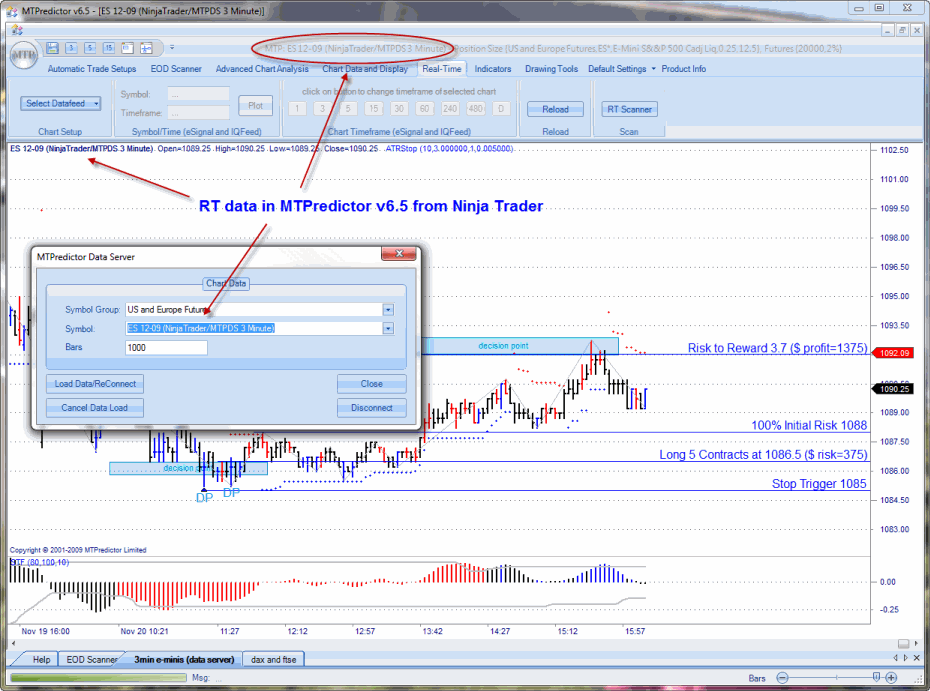Click the save disk icon in quick toolbar
The width and height of the screenshot is (930, 691).
point(52,48)
